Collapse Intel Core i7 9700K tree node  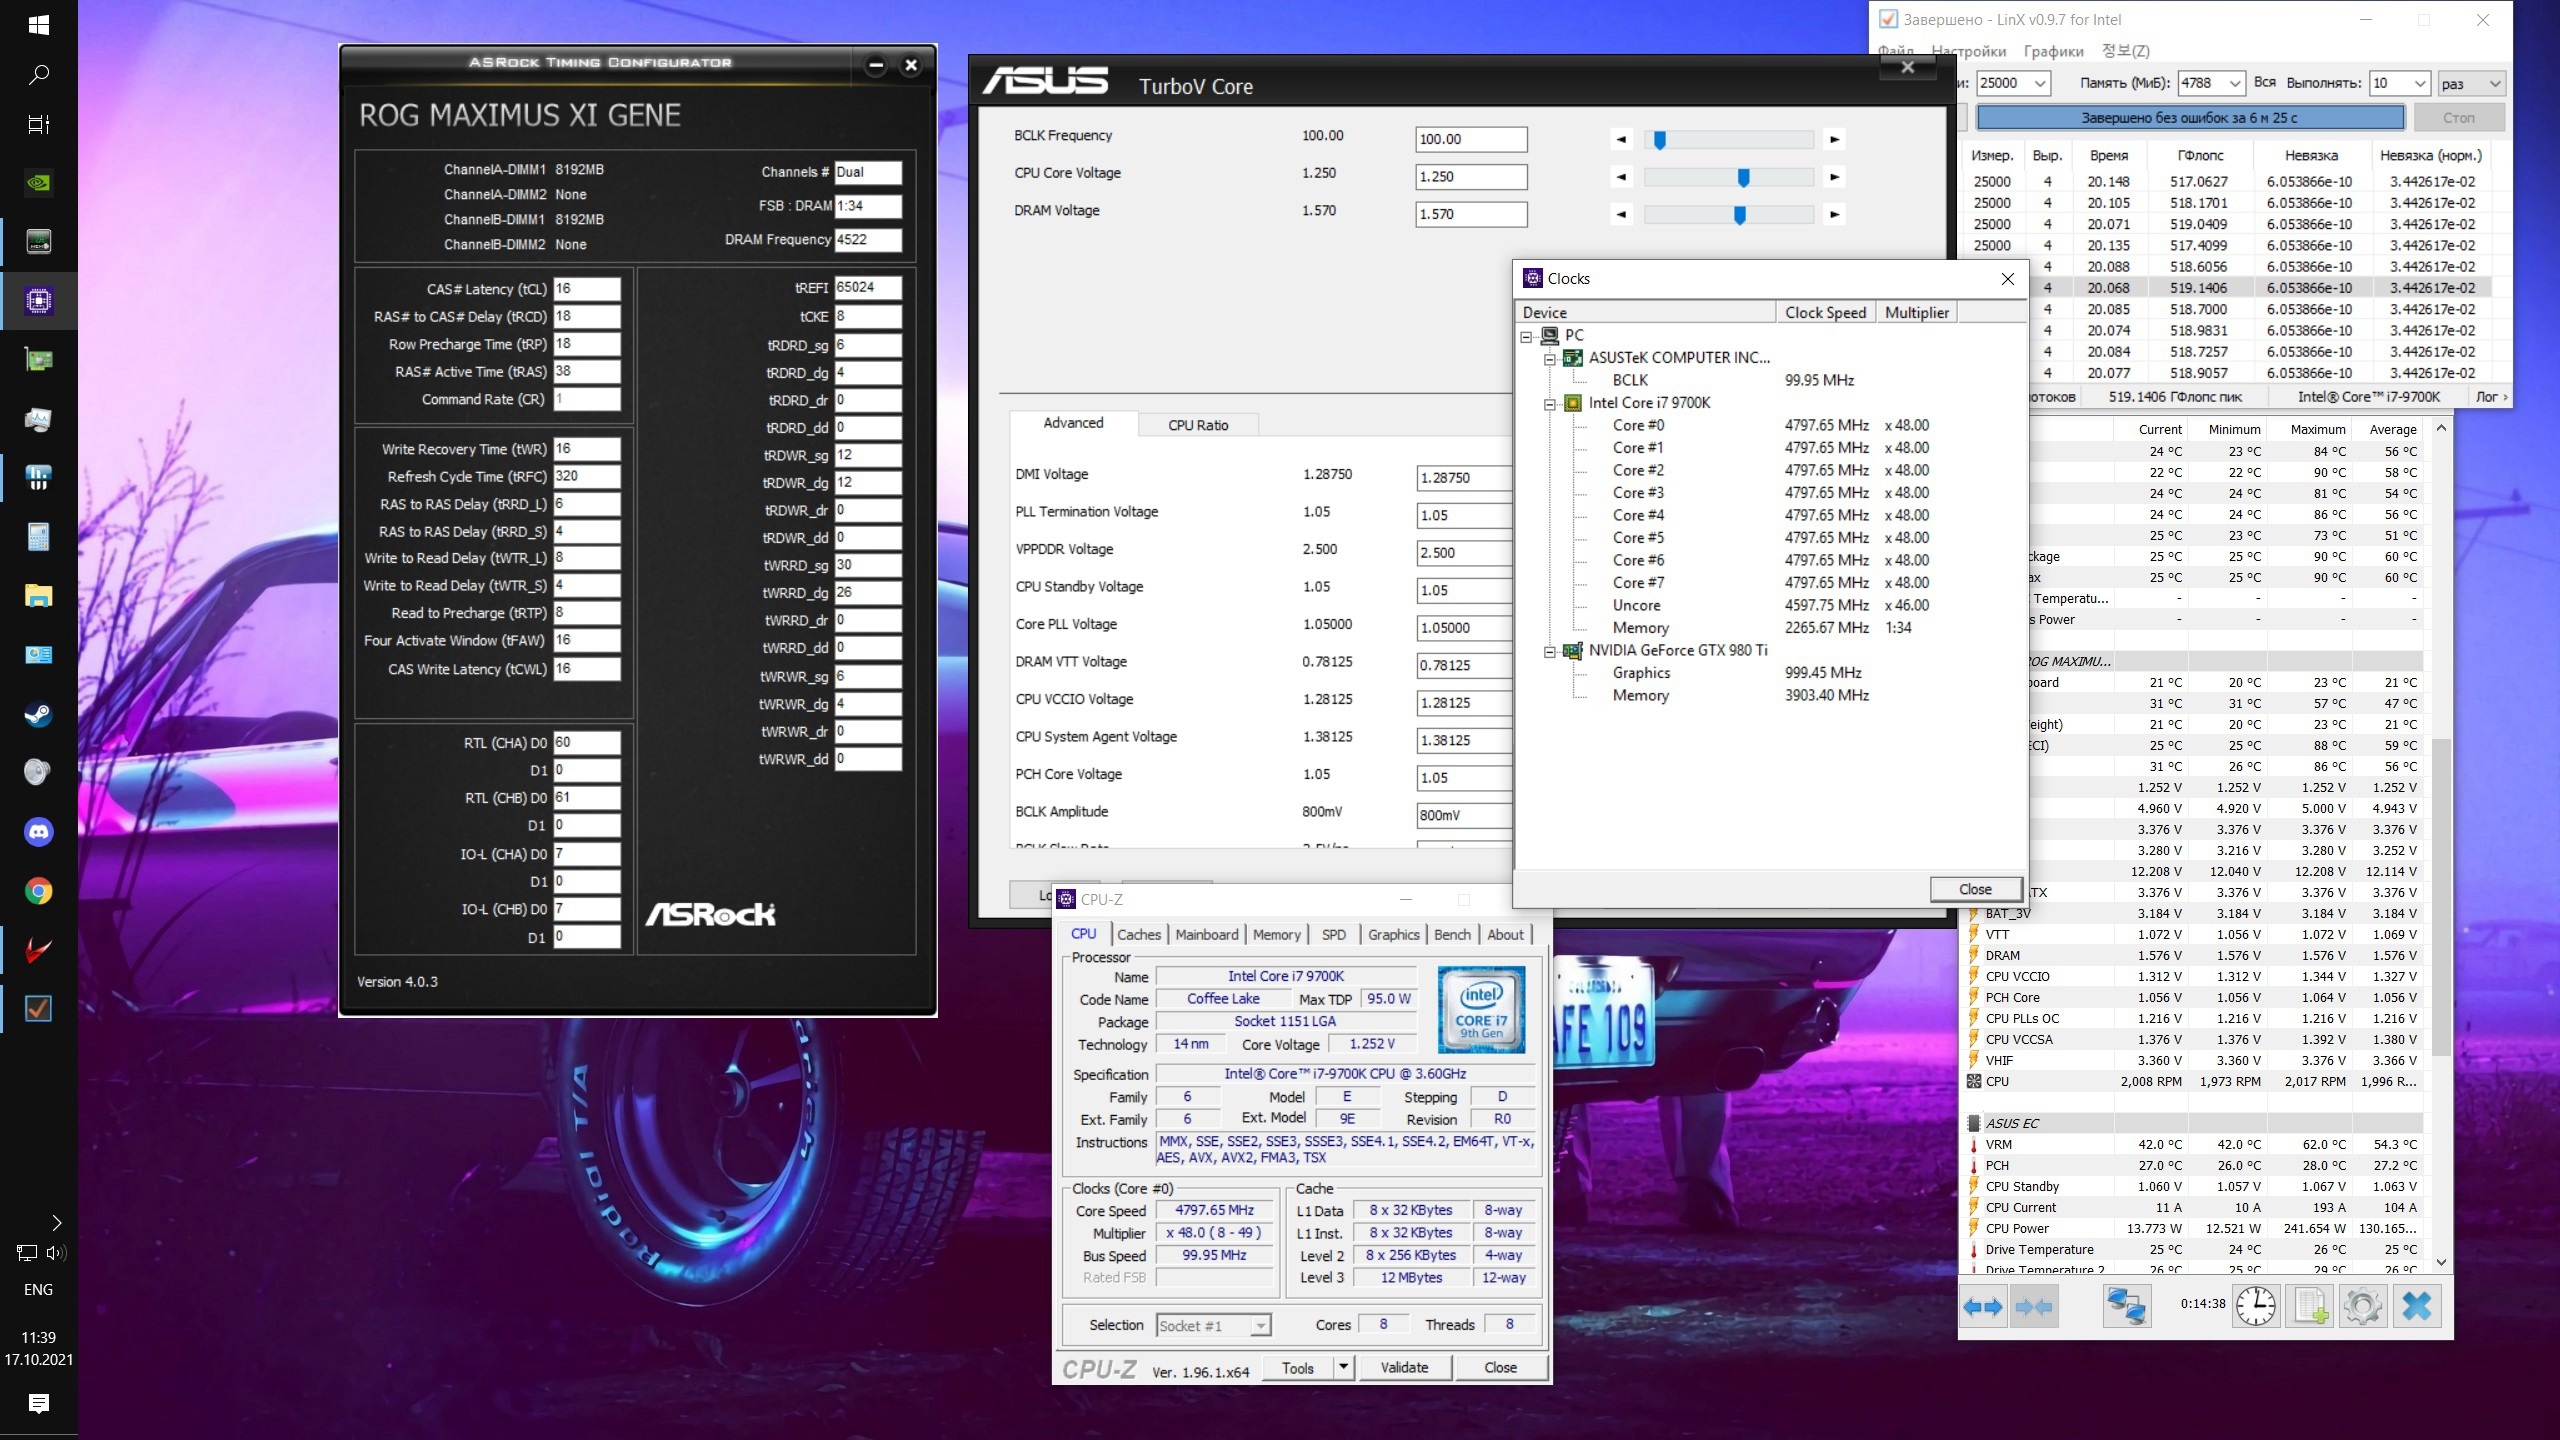pos(1550,404)
